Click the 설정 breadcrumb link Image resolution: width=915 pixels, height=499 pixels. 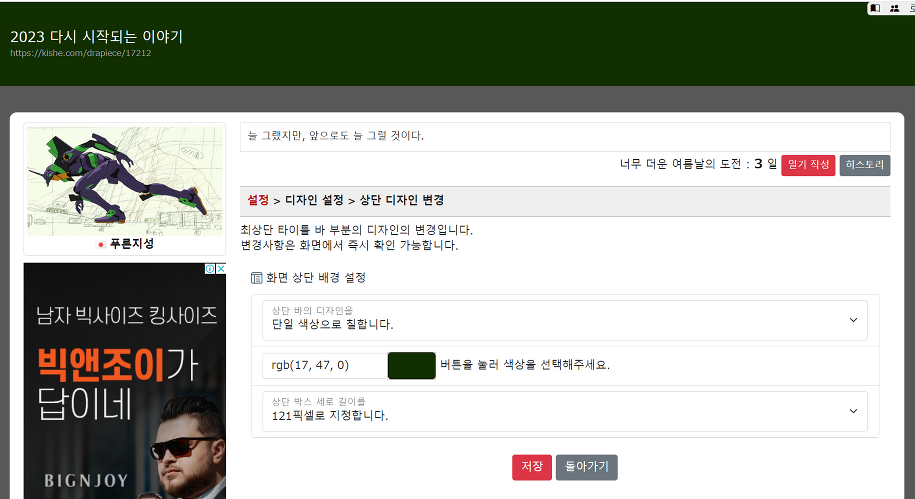pyautogui.click(x=258, y=200)
